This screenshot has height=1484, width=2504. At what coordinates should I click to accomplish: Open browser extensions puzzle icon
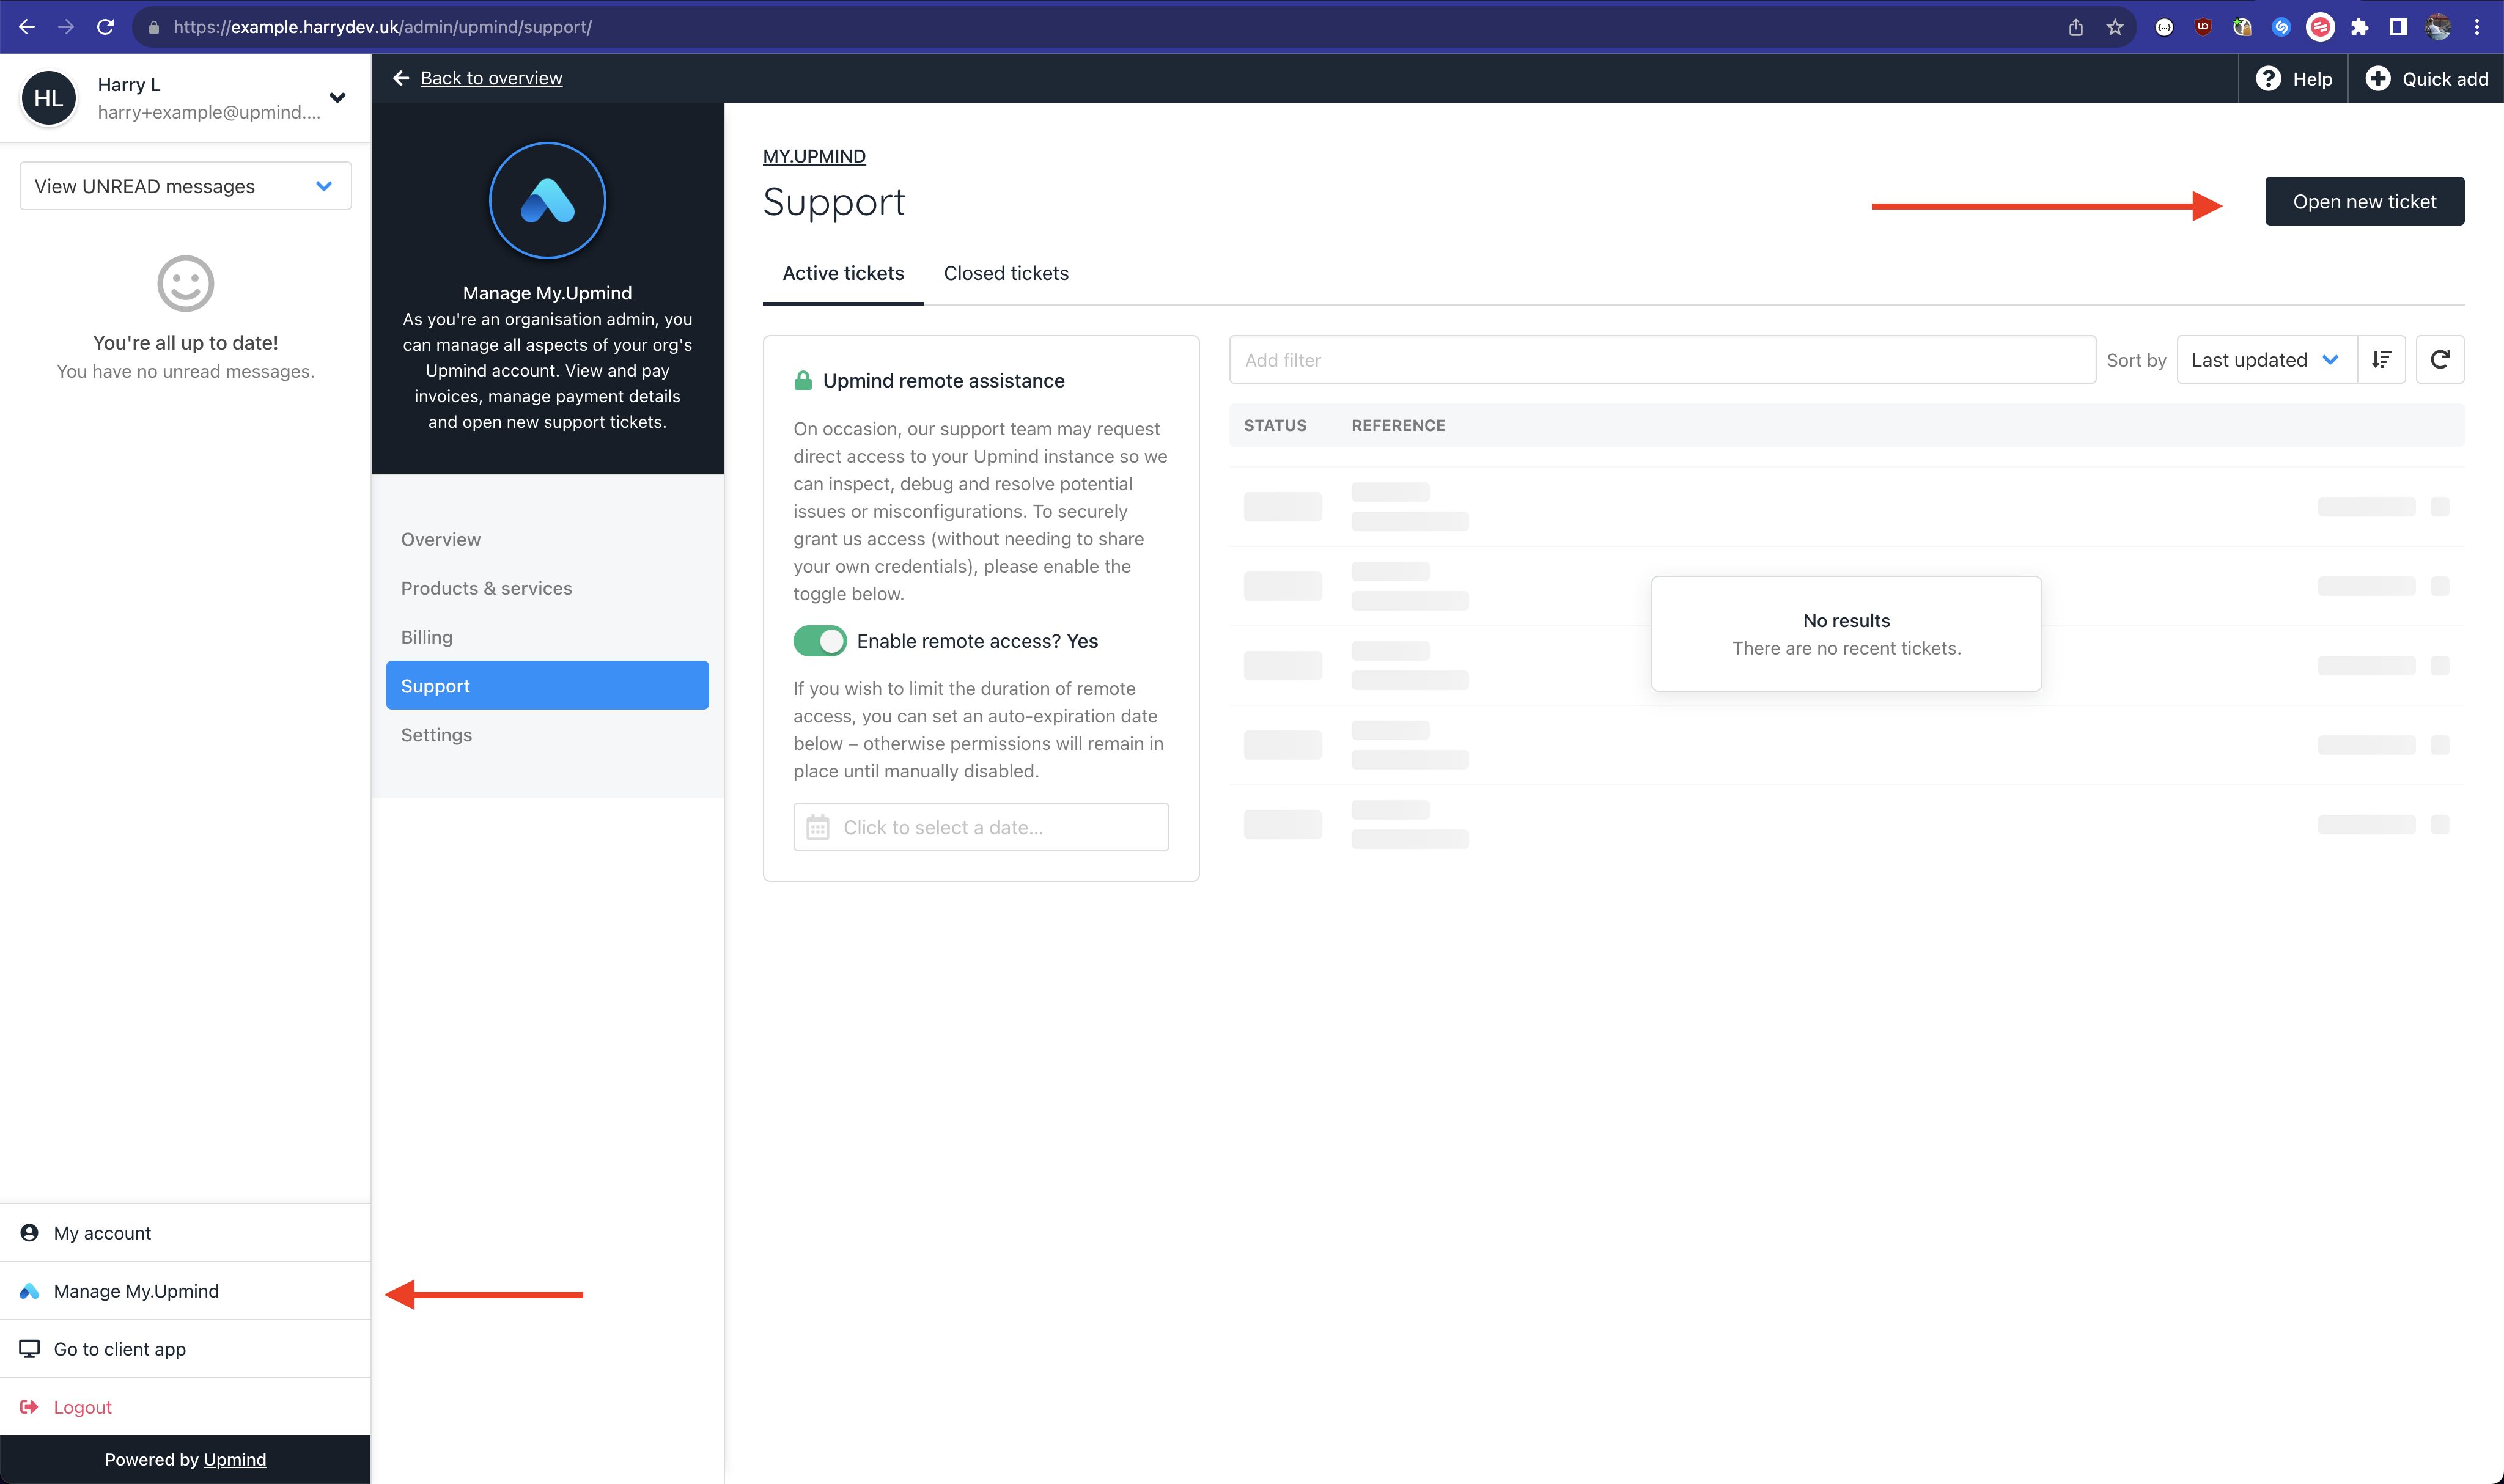(x=2359, y=27)
